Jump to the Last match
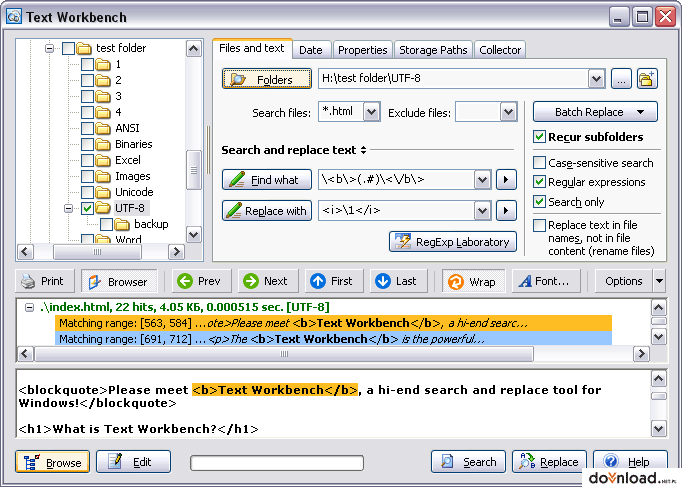Viewport: 682px width, 487px height. click(x=398, y=281)
